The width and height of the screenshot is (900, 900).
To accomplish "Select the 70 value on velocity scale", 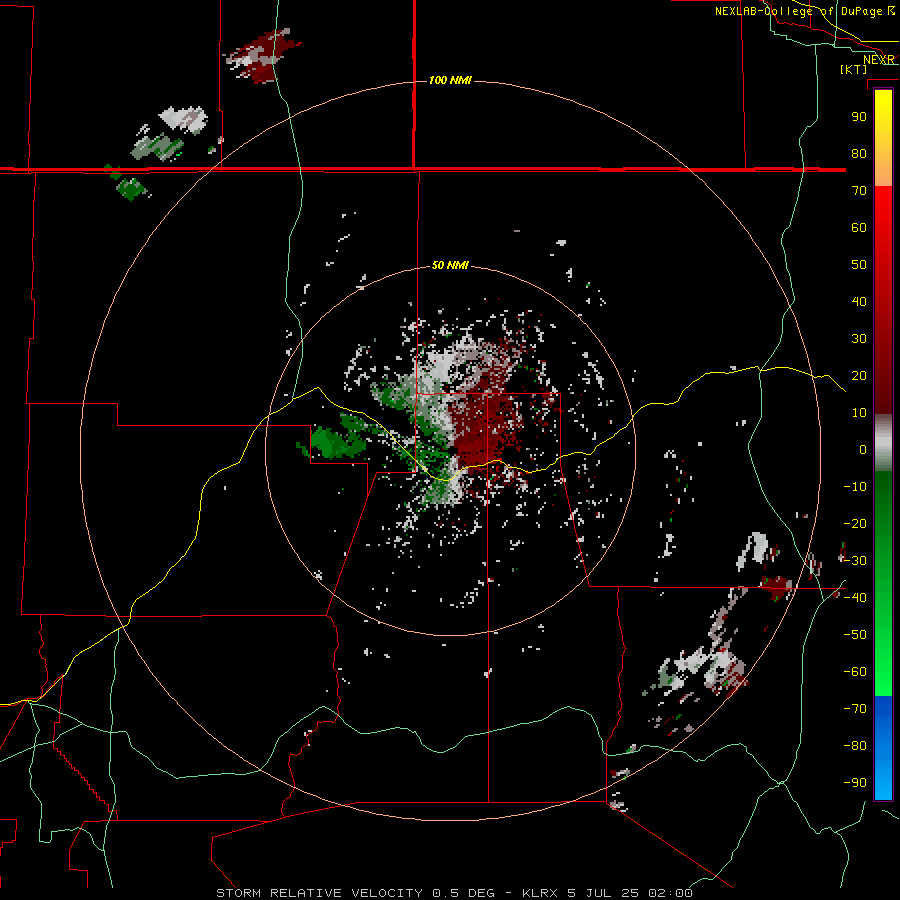I will pos(859,191).
